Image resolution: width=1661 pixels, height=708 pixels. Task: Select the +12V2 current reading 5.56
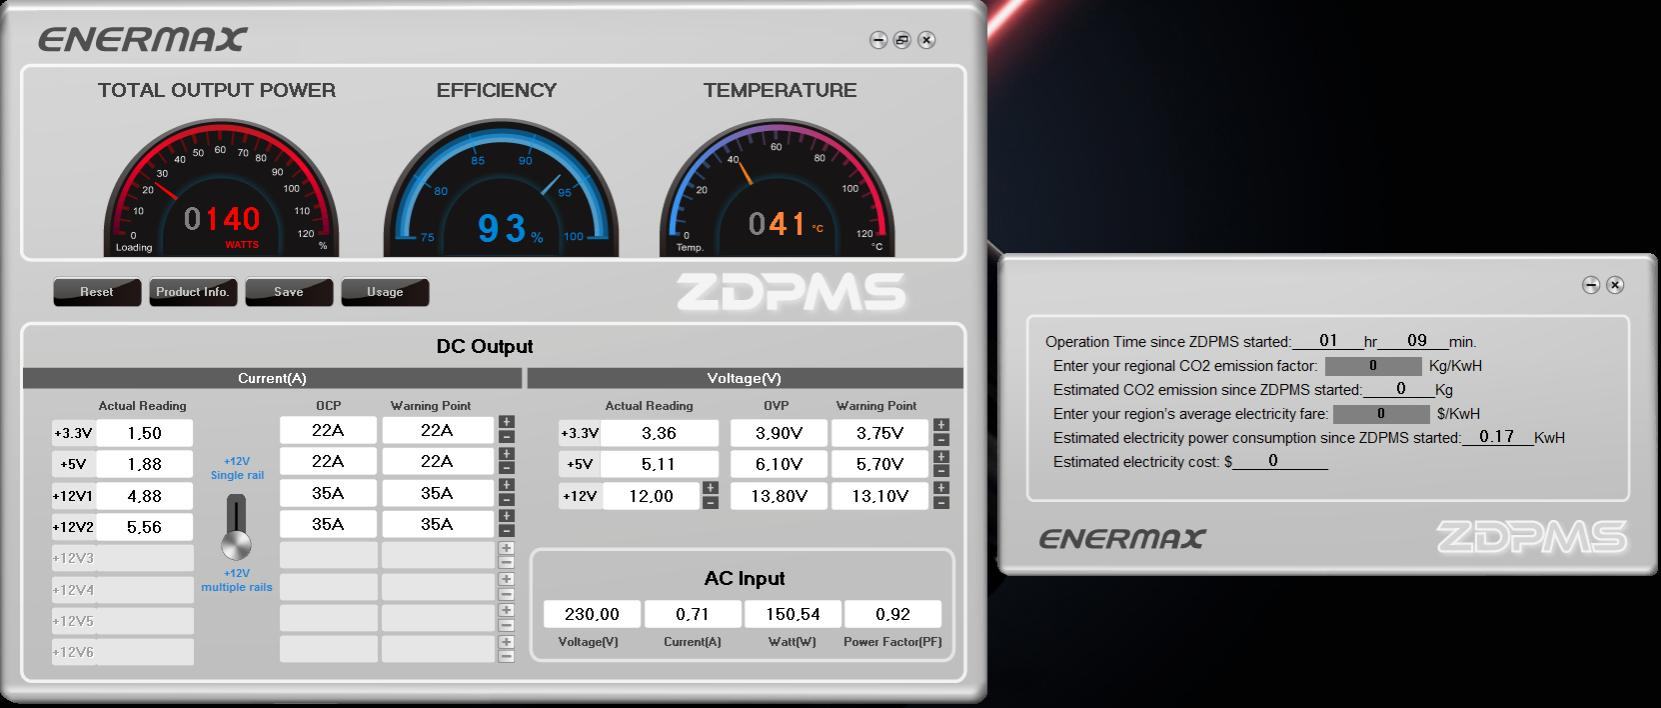tap(144, 527)
